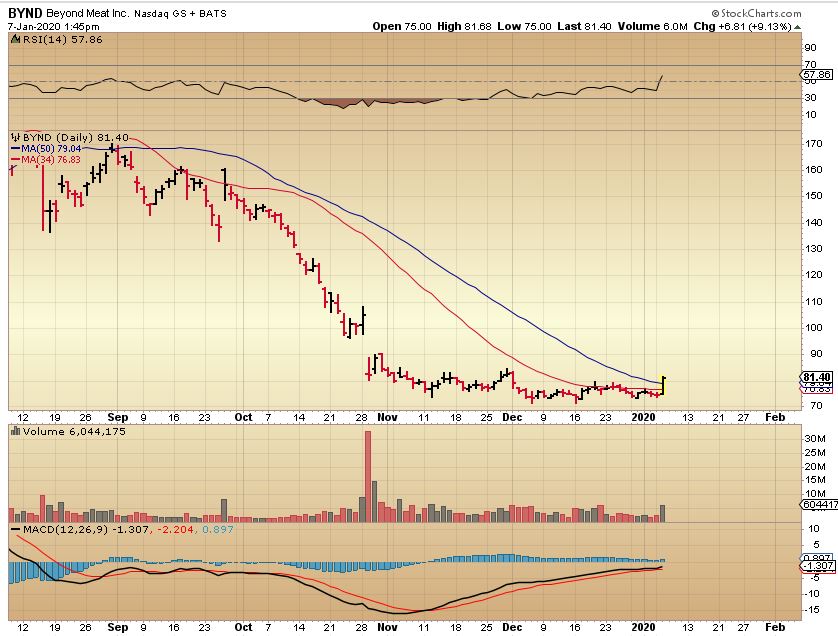Click the Feb date label below the MACD panel

pyautogui.click(x=775, y=627)
